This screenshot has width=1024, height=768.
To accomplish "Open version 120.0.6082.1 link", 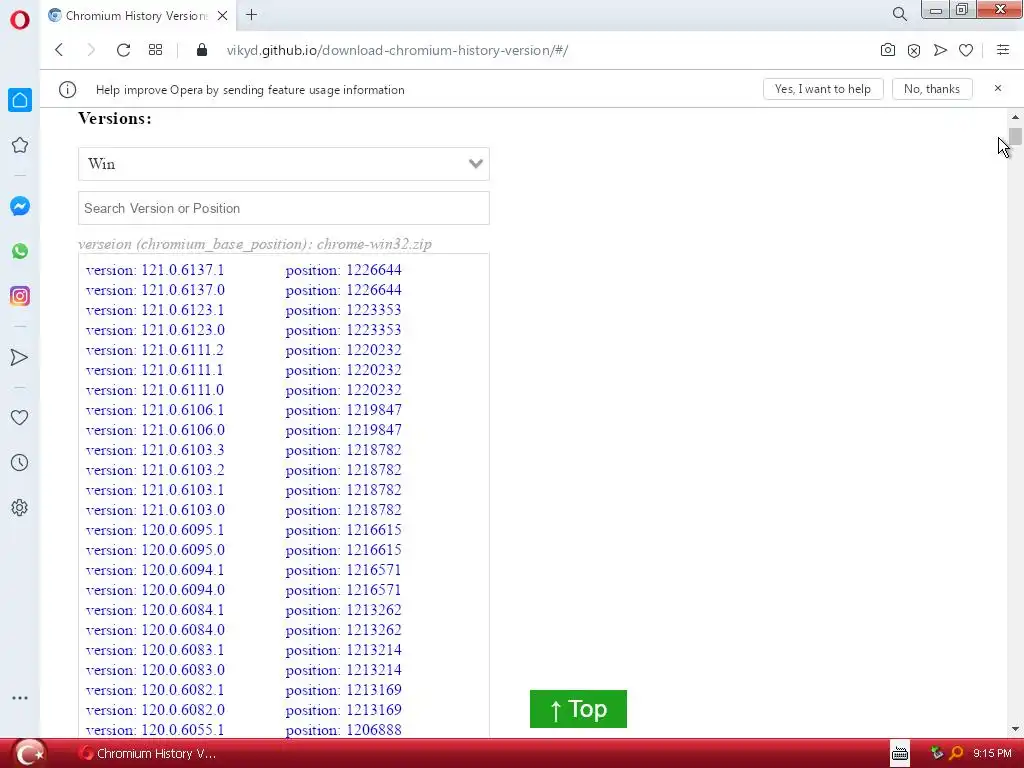I will pos(155,690).
